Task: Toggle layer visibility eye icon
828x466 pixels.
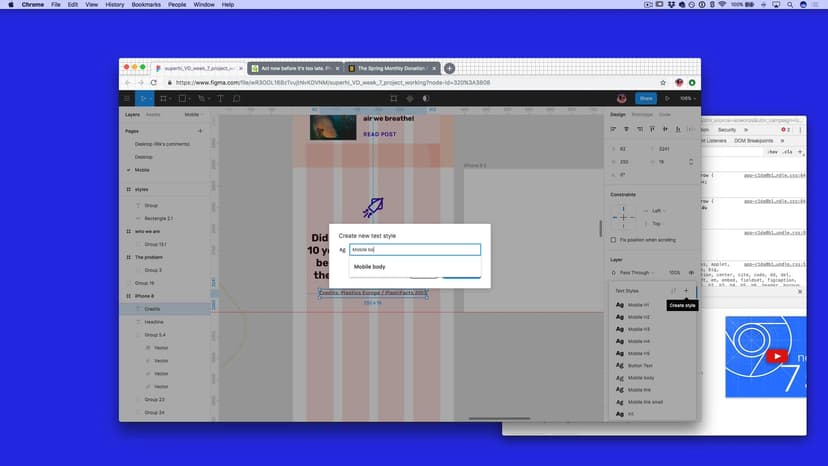Action: [x=691, y=272]
